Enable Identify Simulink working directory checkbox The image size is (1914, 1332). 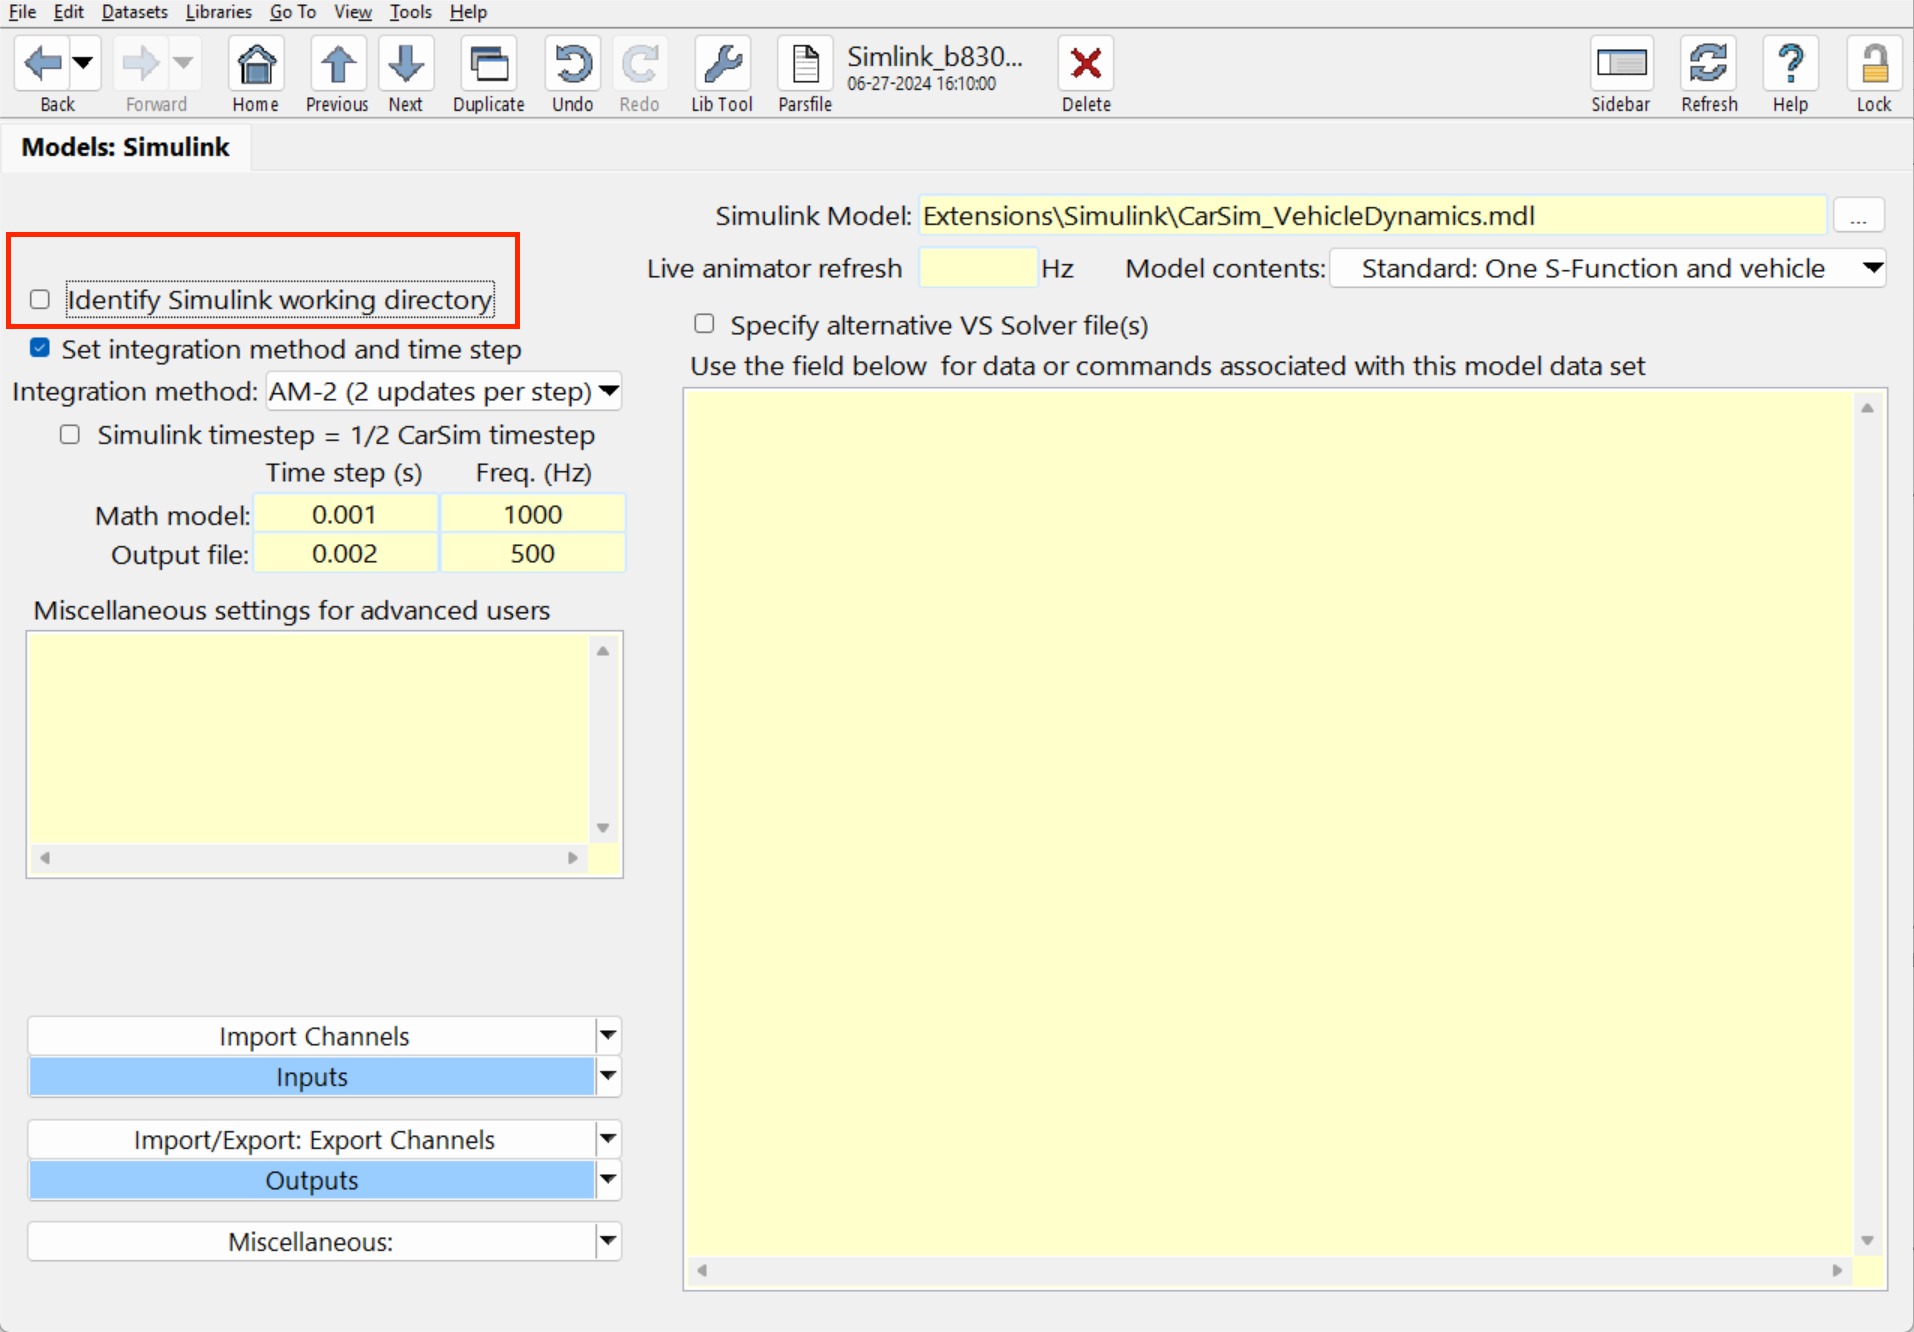40,299
